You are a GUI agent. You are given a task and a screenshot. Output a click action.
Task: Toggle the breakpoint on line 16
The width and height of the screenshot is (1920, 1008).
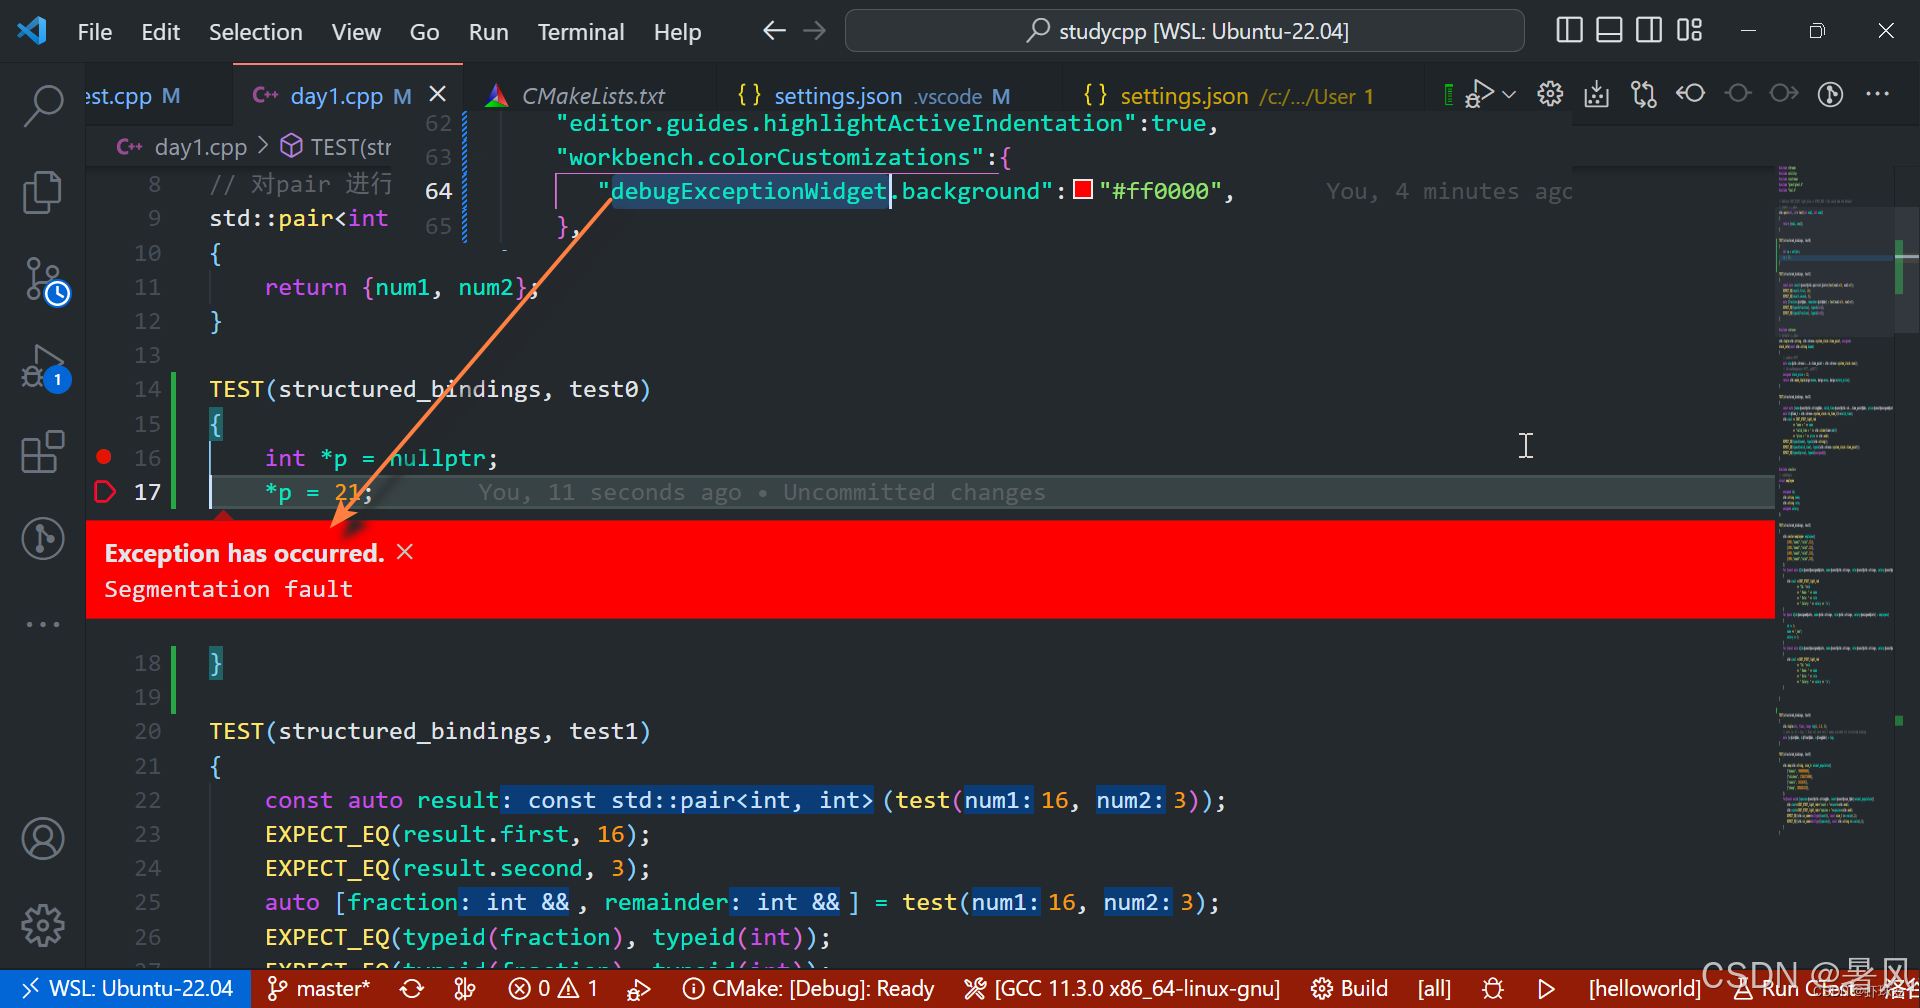coord(103,456)
